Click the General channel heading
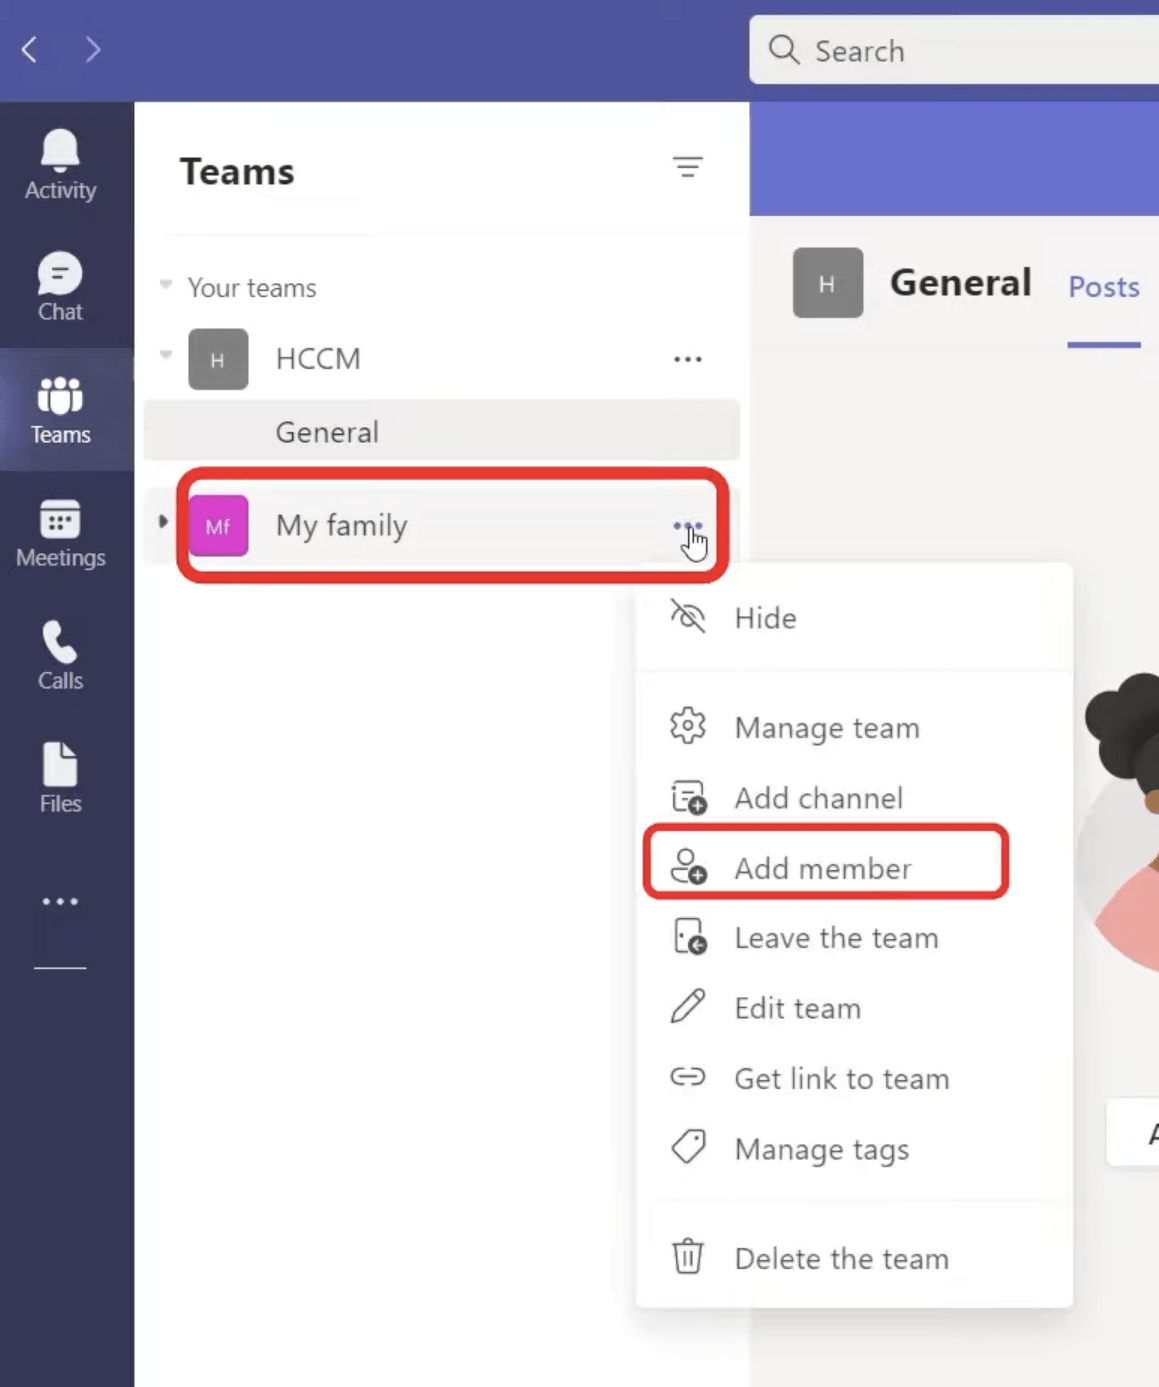The width and height of the screenshot is (1159, 1387). pos(960,283)
